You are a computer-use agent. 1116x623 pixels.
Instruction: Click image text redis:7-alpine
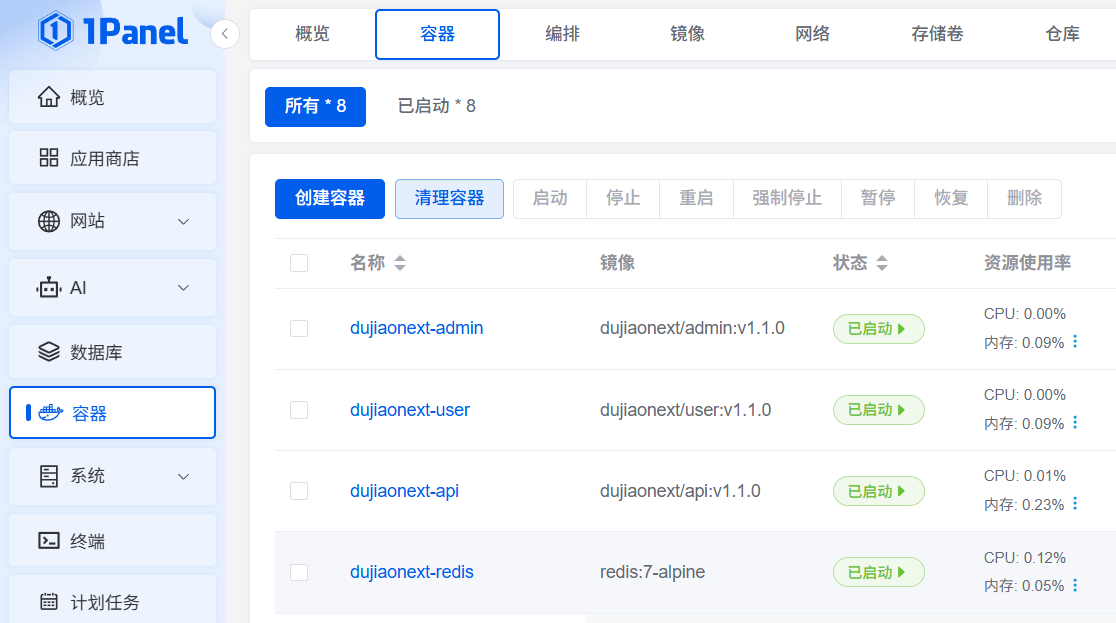(652, 572)
